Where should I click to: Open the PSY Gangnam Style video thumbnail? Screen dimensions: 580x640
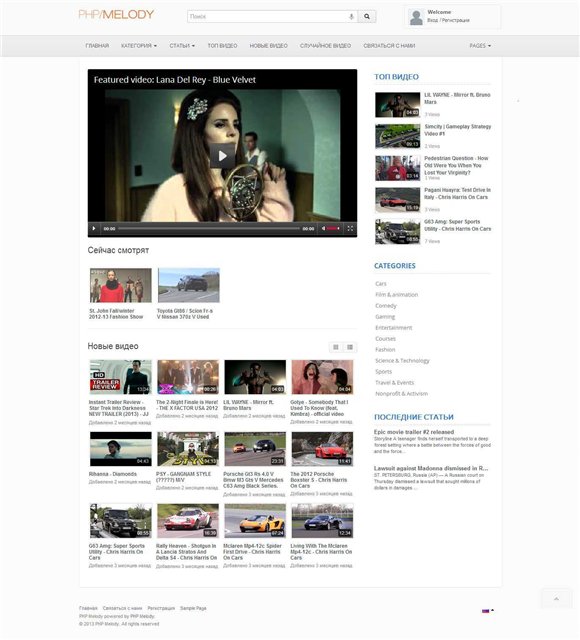tap(188, 449)
